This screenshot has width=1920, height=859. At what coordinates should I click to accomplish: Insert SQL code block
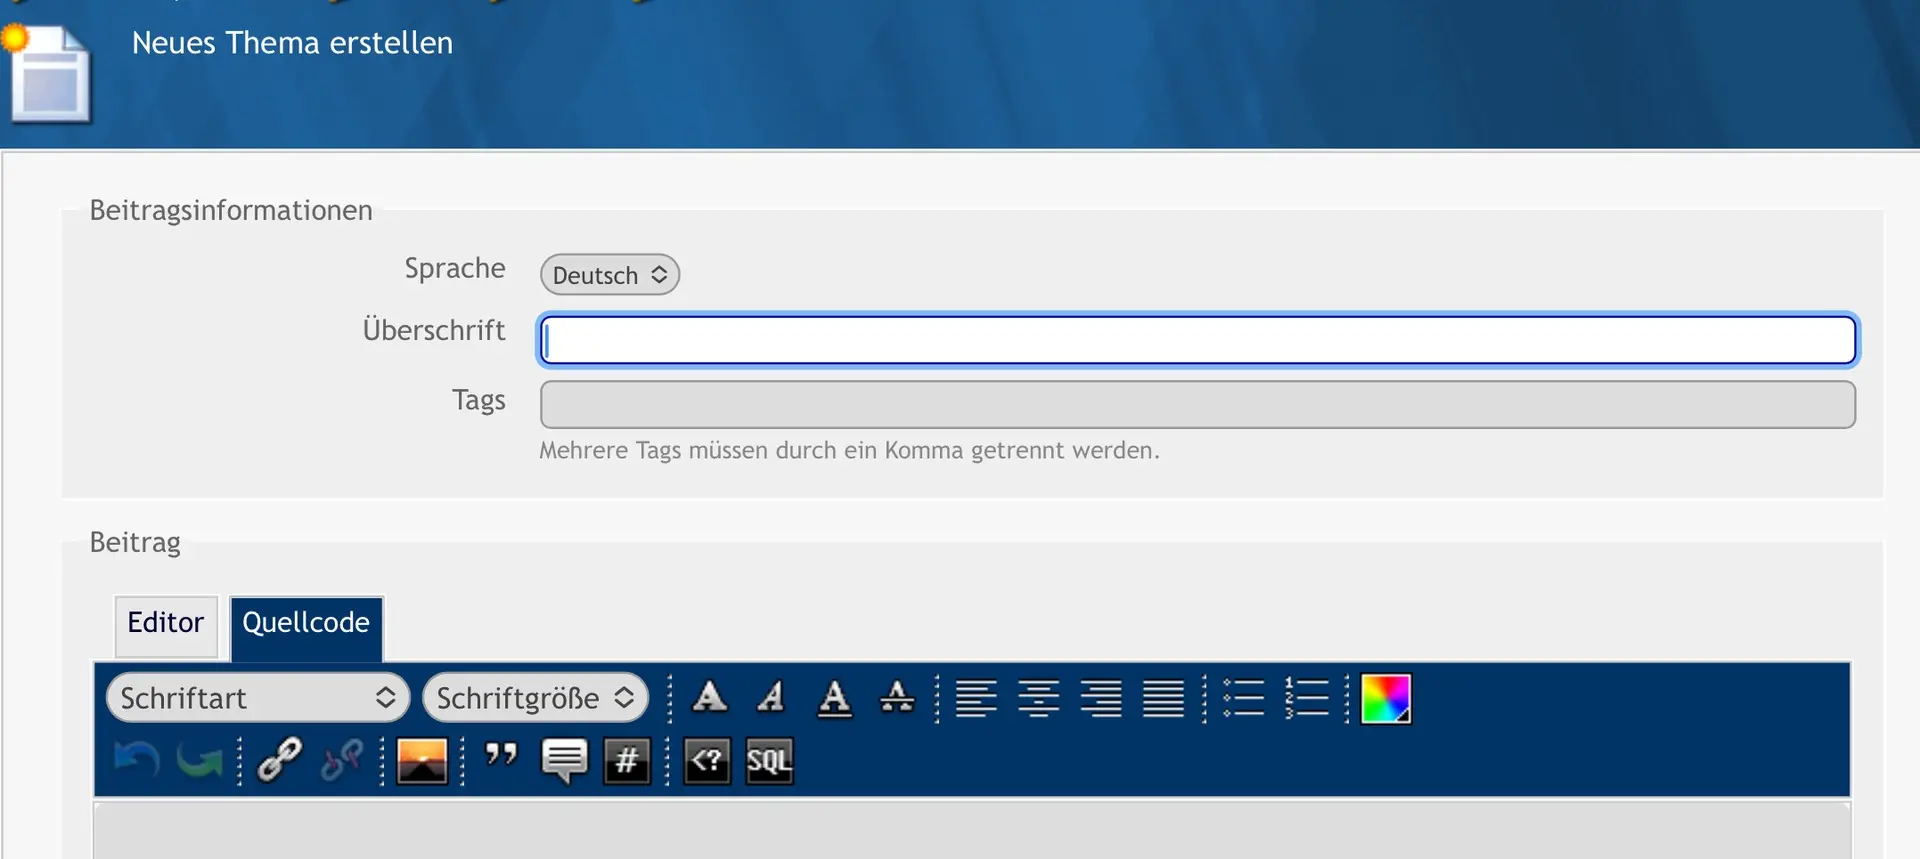click(769, 761)
